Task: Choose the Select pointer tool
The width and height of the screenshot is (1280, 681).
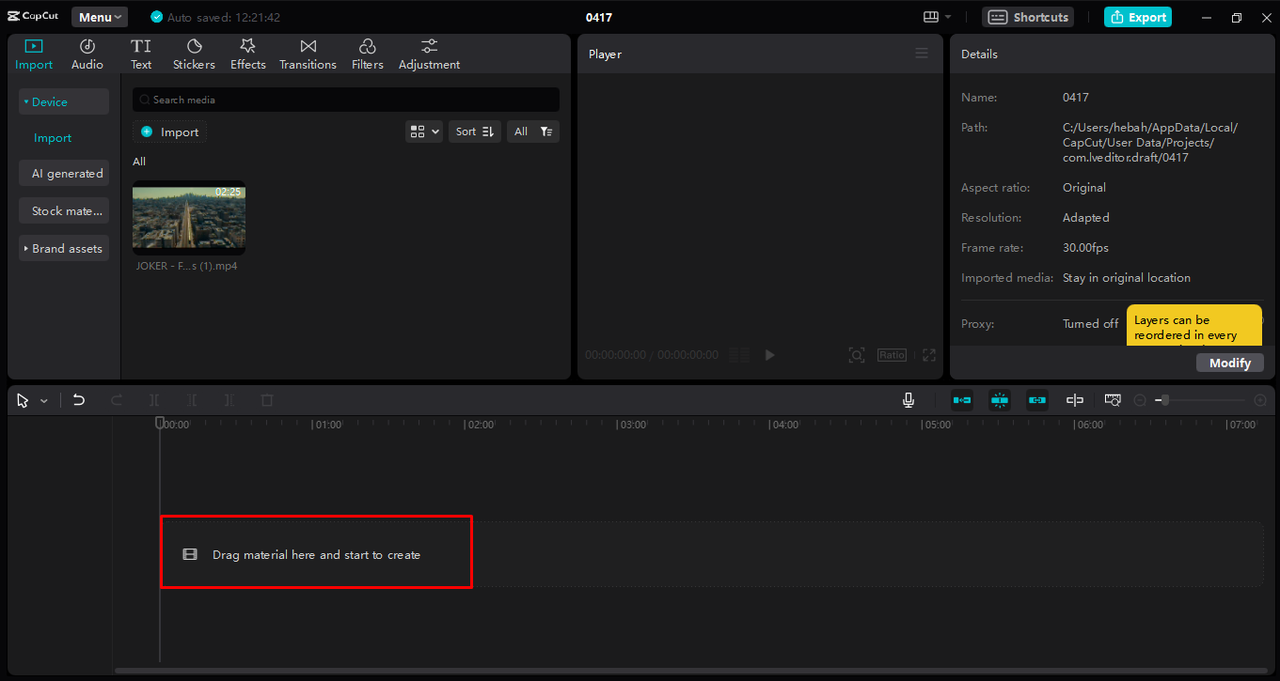Action: click(x=23, y=400)
